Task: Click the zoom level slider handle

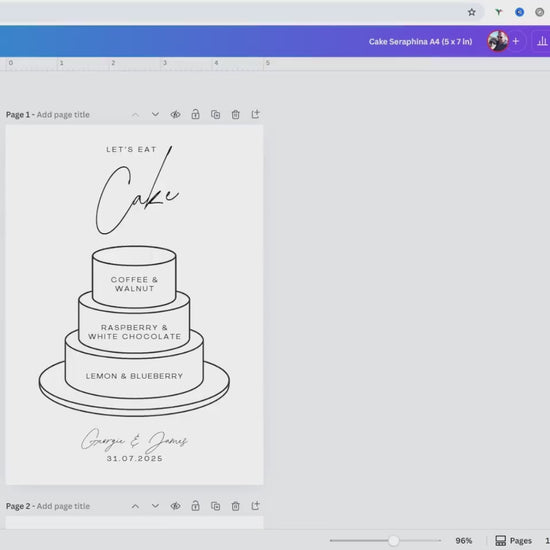Action: click(x=394, y=541)
